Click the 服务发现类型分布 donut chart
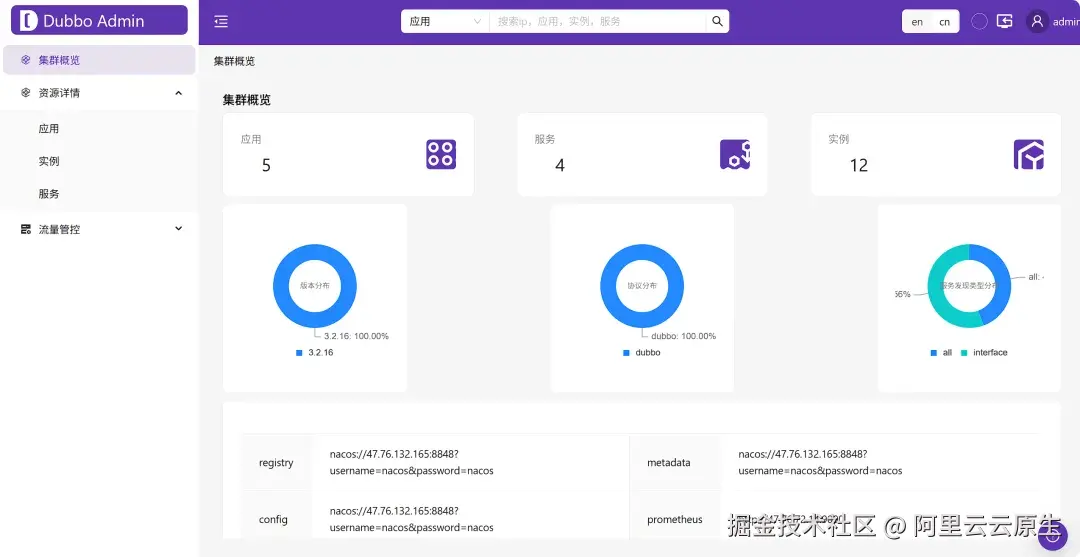 969,286
